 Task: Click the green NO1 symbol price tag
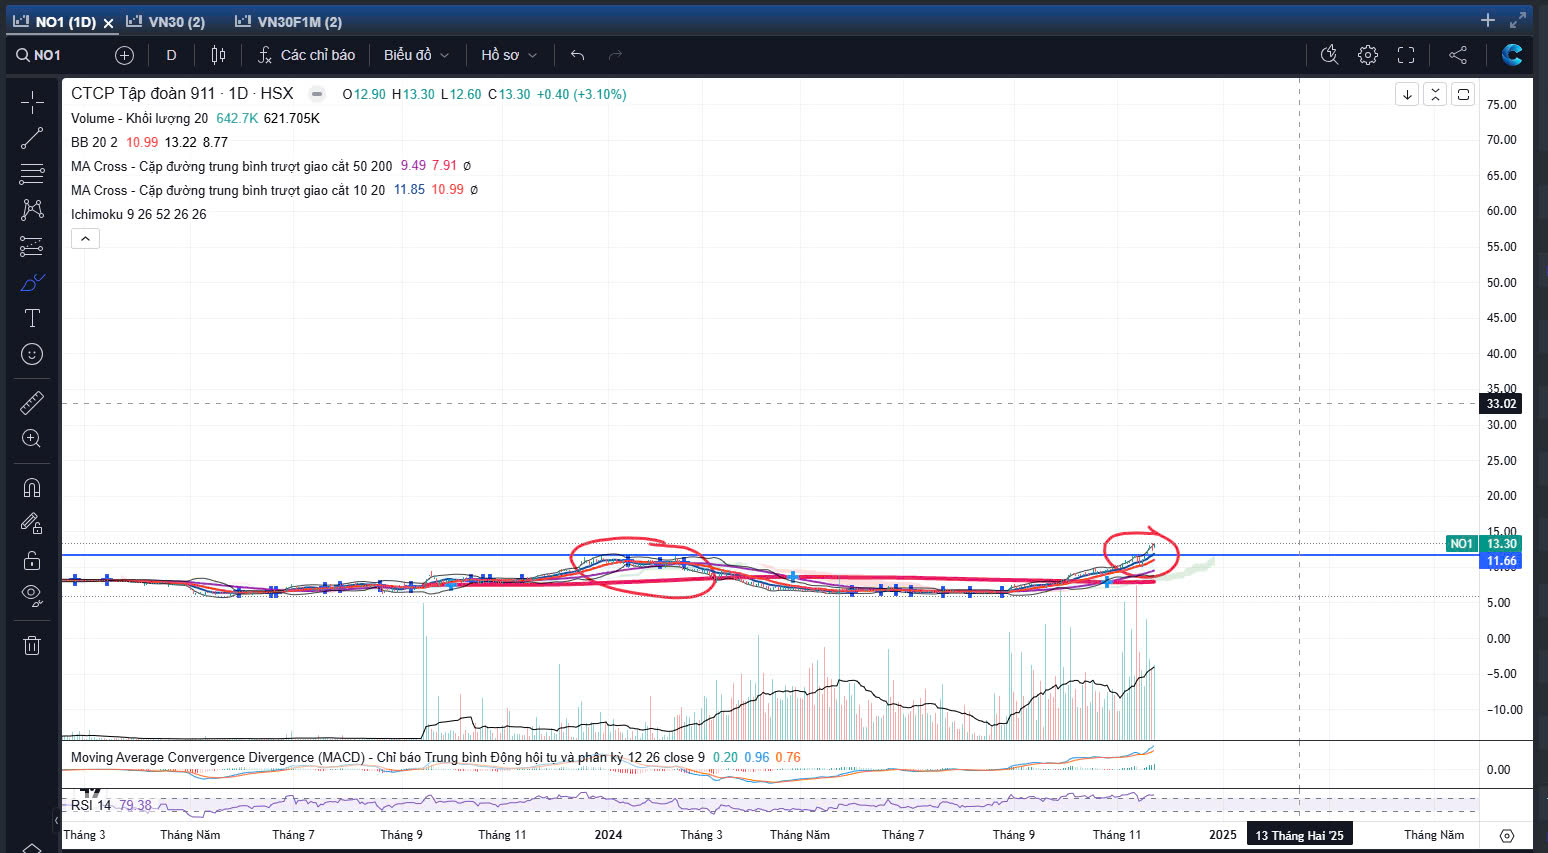[1461, 544]
